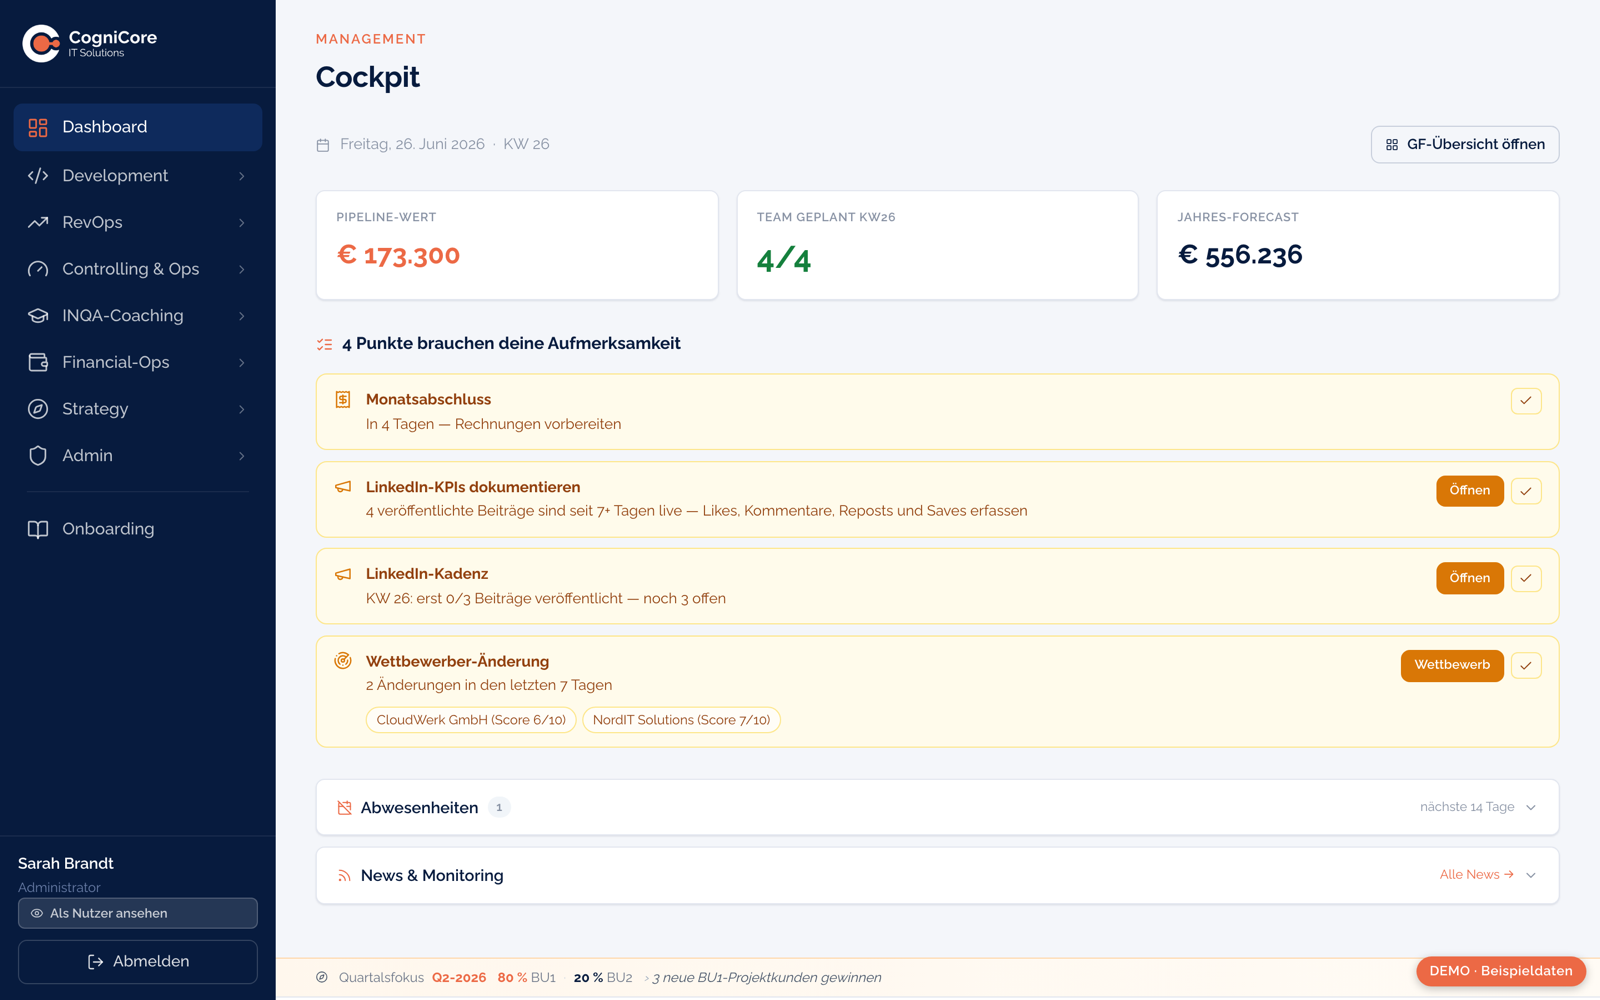The height and width of the screenshot is (1000, 1600).
Task: Click the target icon for Wettbewerber-Änderung
Action: [x=343, y=661]
